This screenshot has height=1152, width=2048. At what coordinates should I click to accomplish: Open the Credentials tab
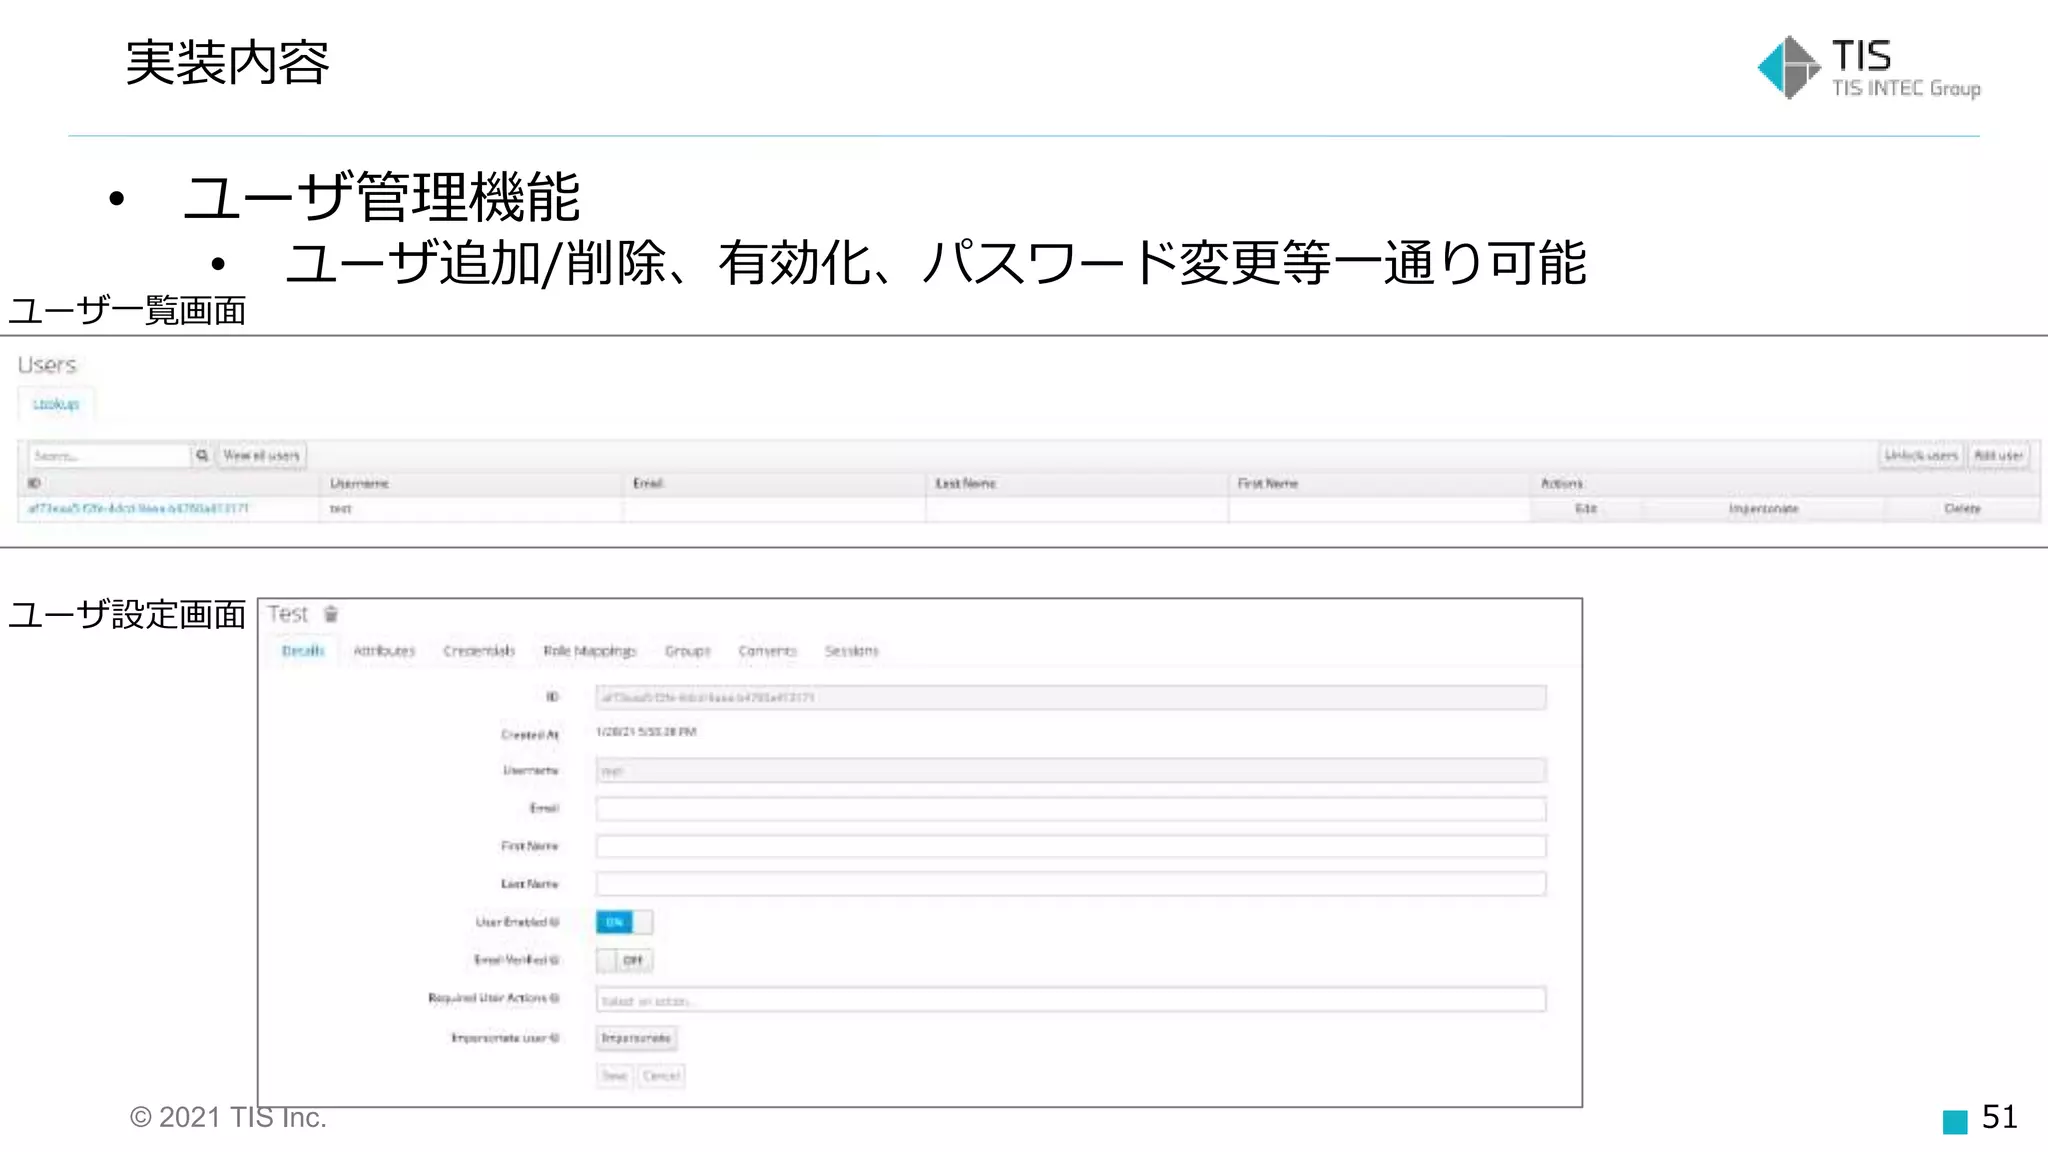(x=479, y=651)
